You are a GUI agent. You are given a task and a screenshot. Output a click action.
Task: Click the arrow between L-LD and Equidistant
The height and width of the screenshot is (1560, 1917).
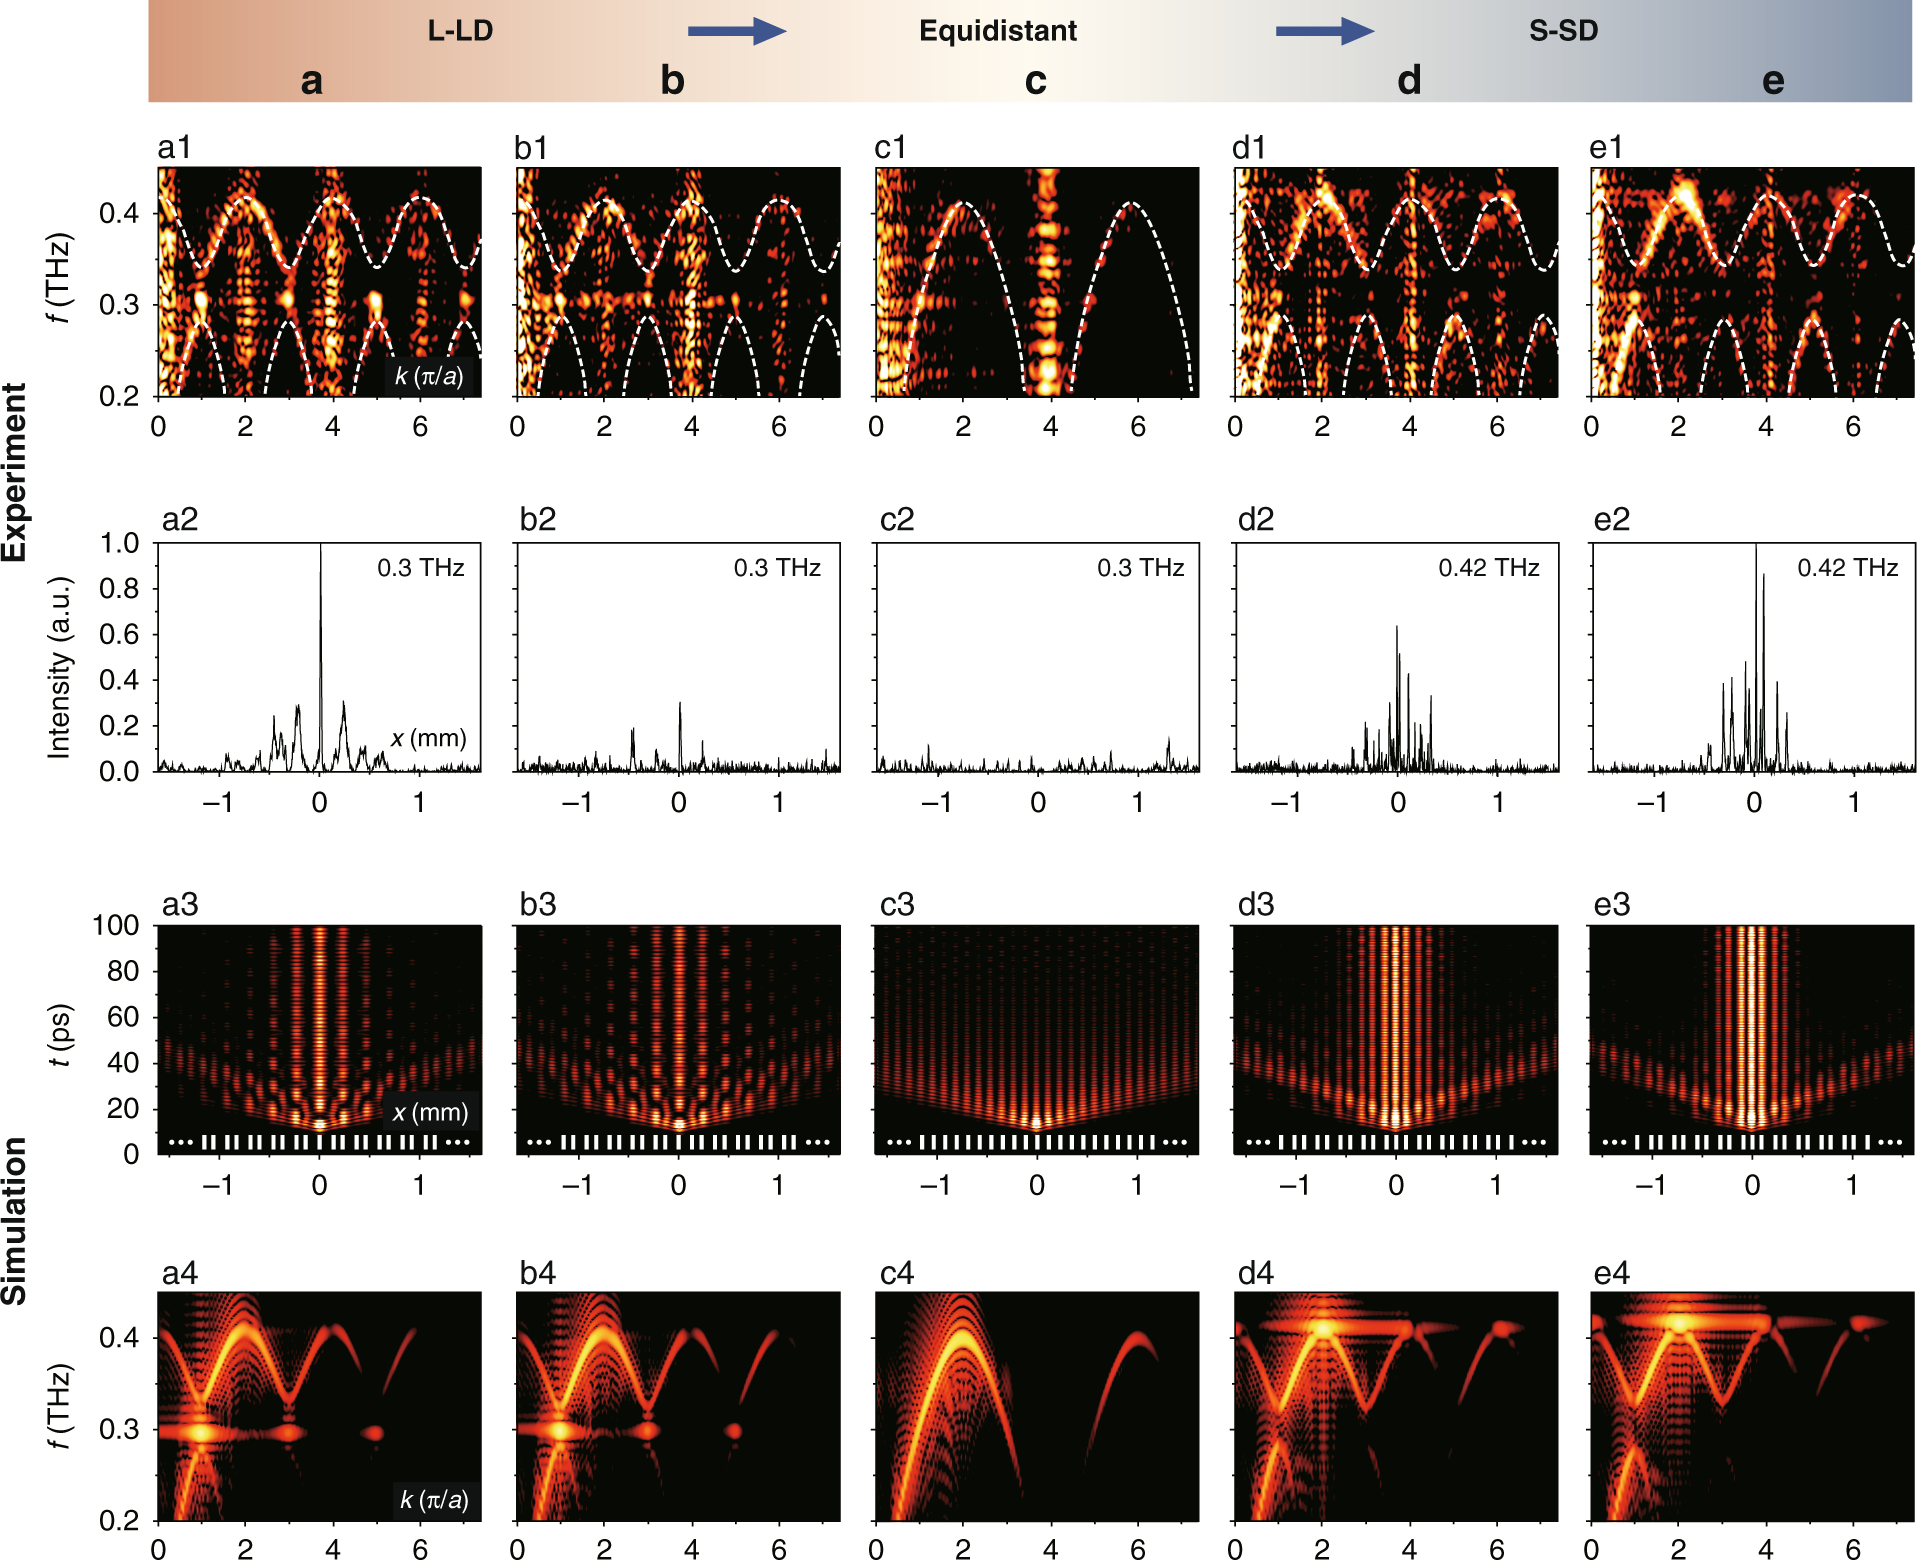coord(737,31)
